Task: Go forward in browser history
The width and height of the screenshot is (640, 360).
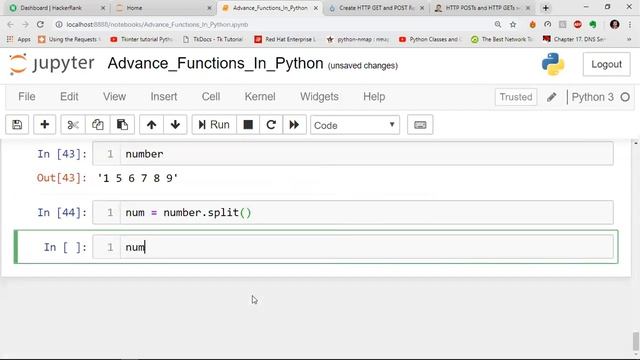Action: coord(25,24)
